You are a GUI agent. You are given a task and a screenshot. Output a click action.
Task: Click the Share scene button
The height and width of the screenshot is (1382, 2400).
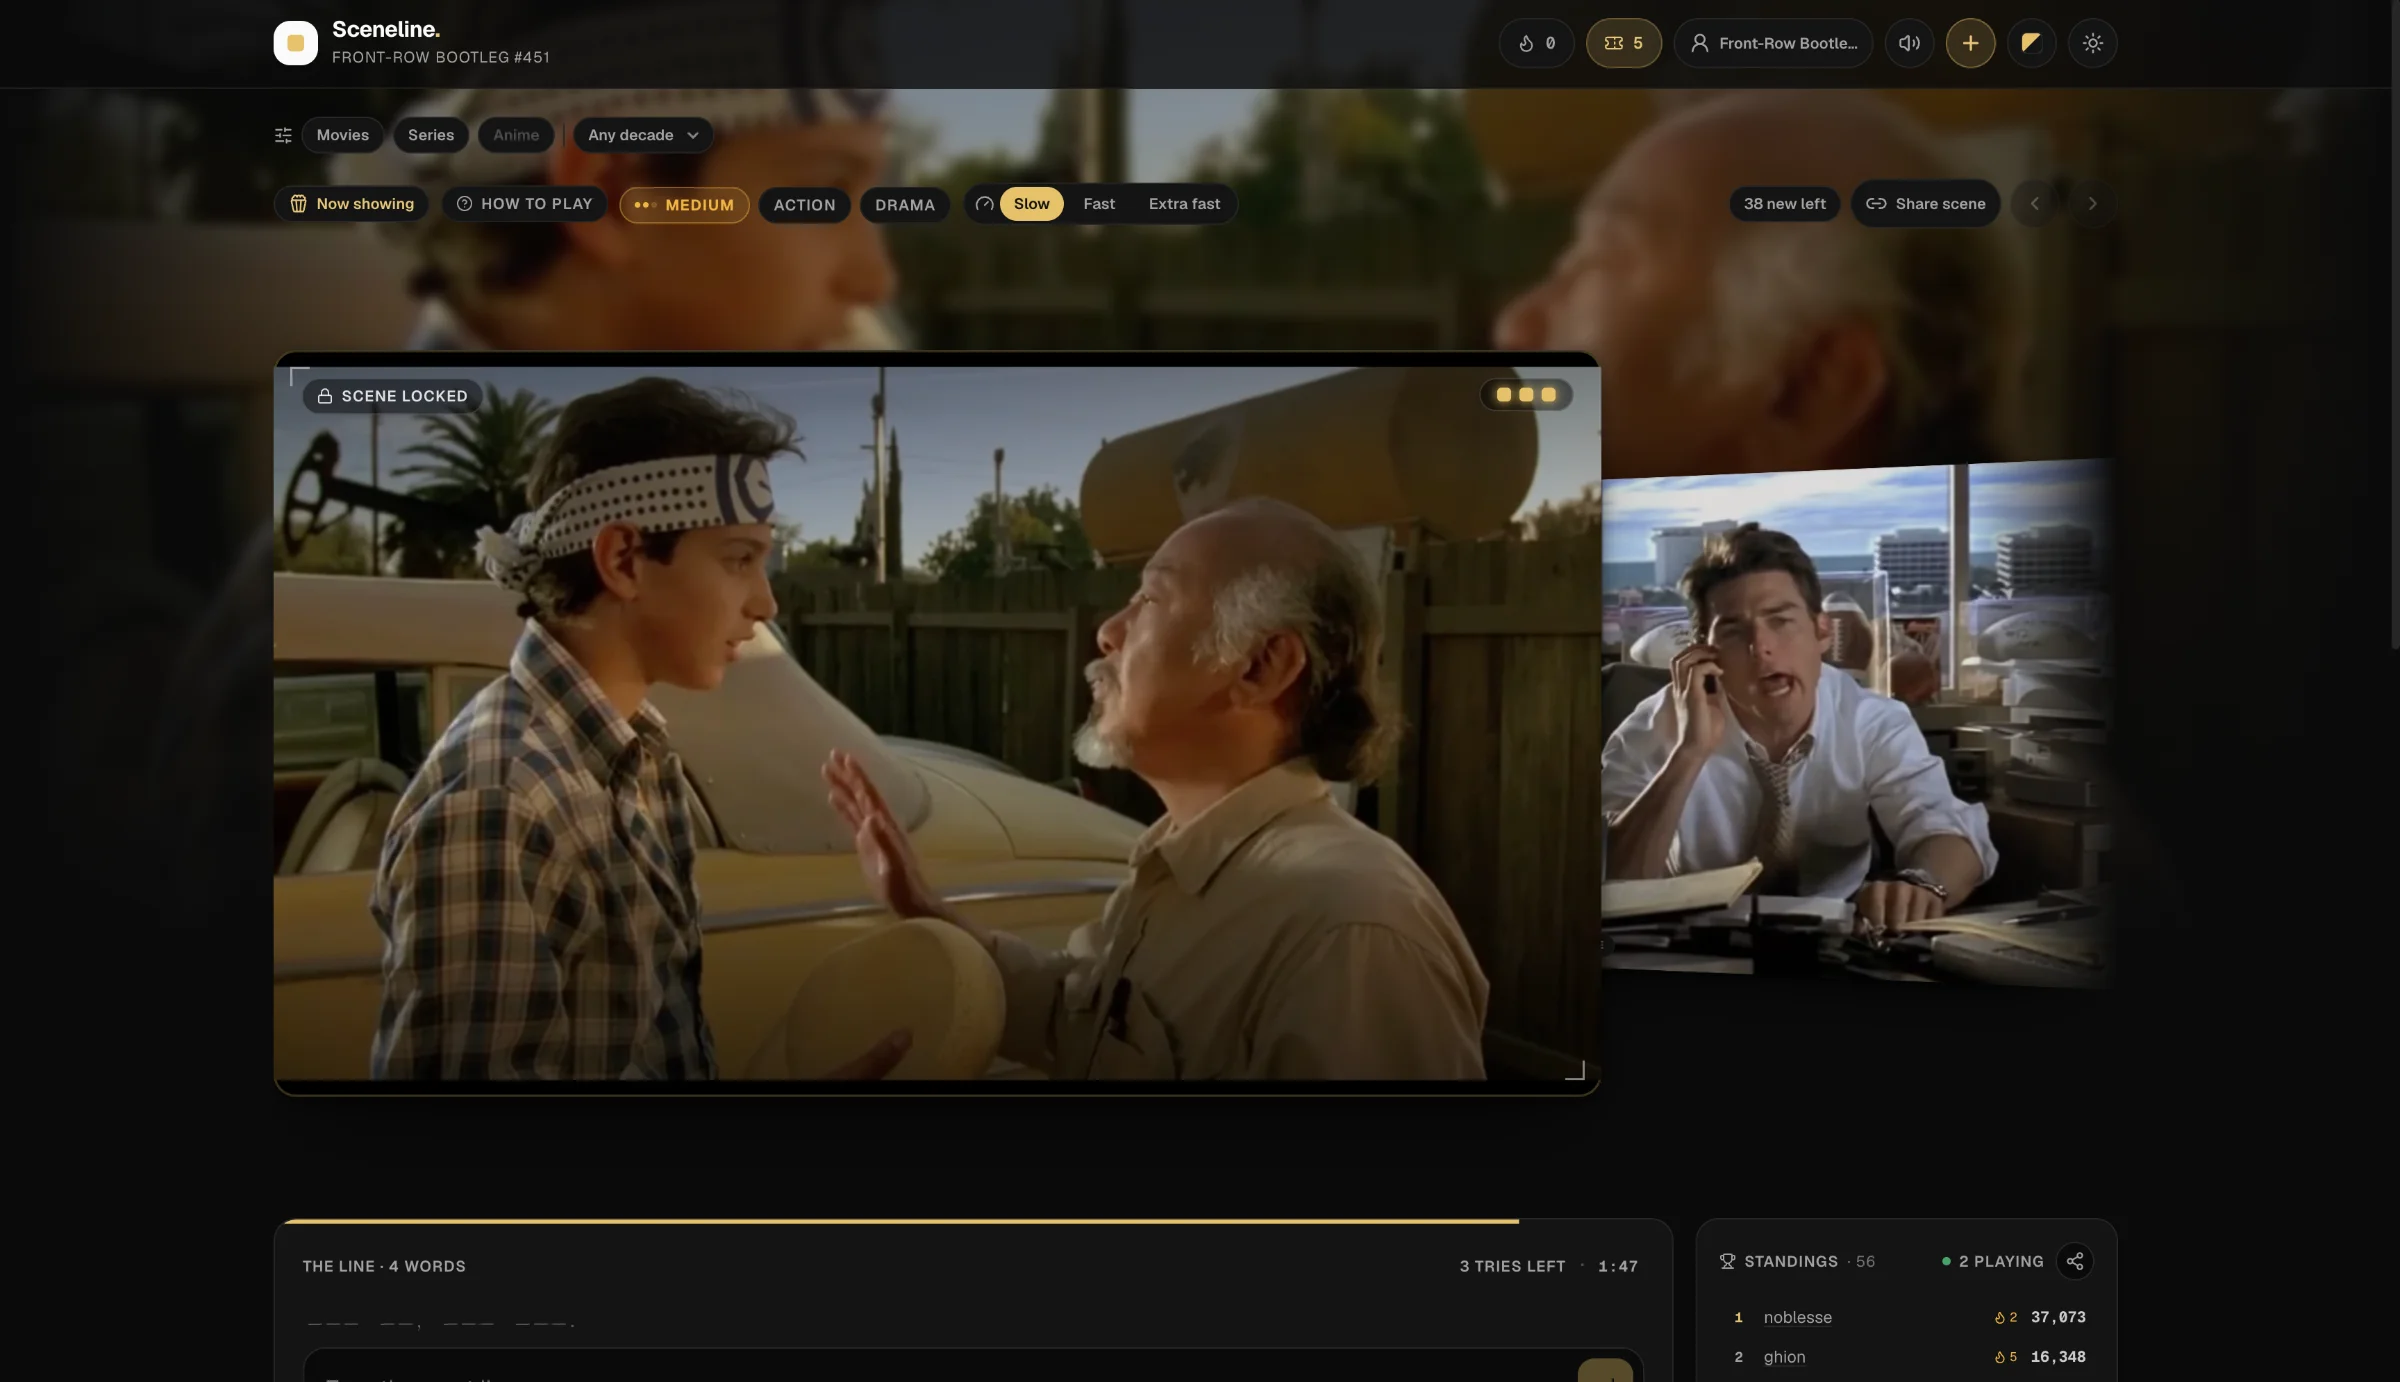click(x=1925, y=204)
